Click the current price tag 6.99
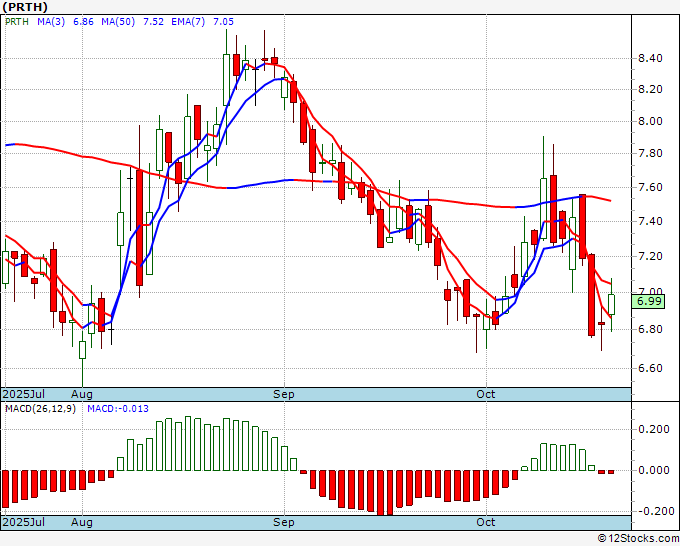680x546 pixels. pos(648,301)
